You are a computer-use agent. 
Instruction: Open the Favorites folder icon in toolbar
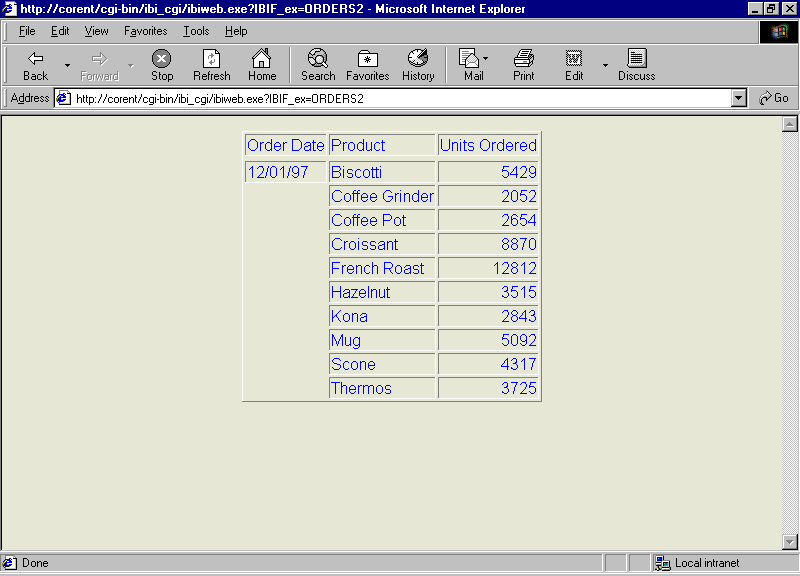(x=367, y=59)
